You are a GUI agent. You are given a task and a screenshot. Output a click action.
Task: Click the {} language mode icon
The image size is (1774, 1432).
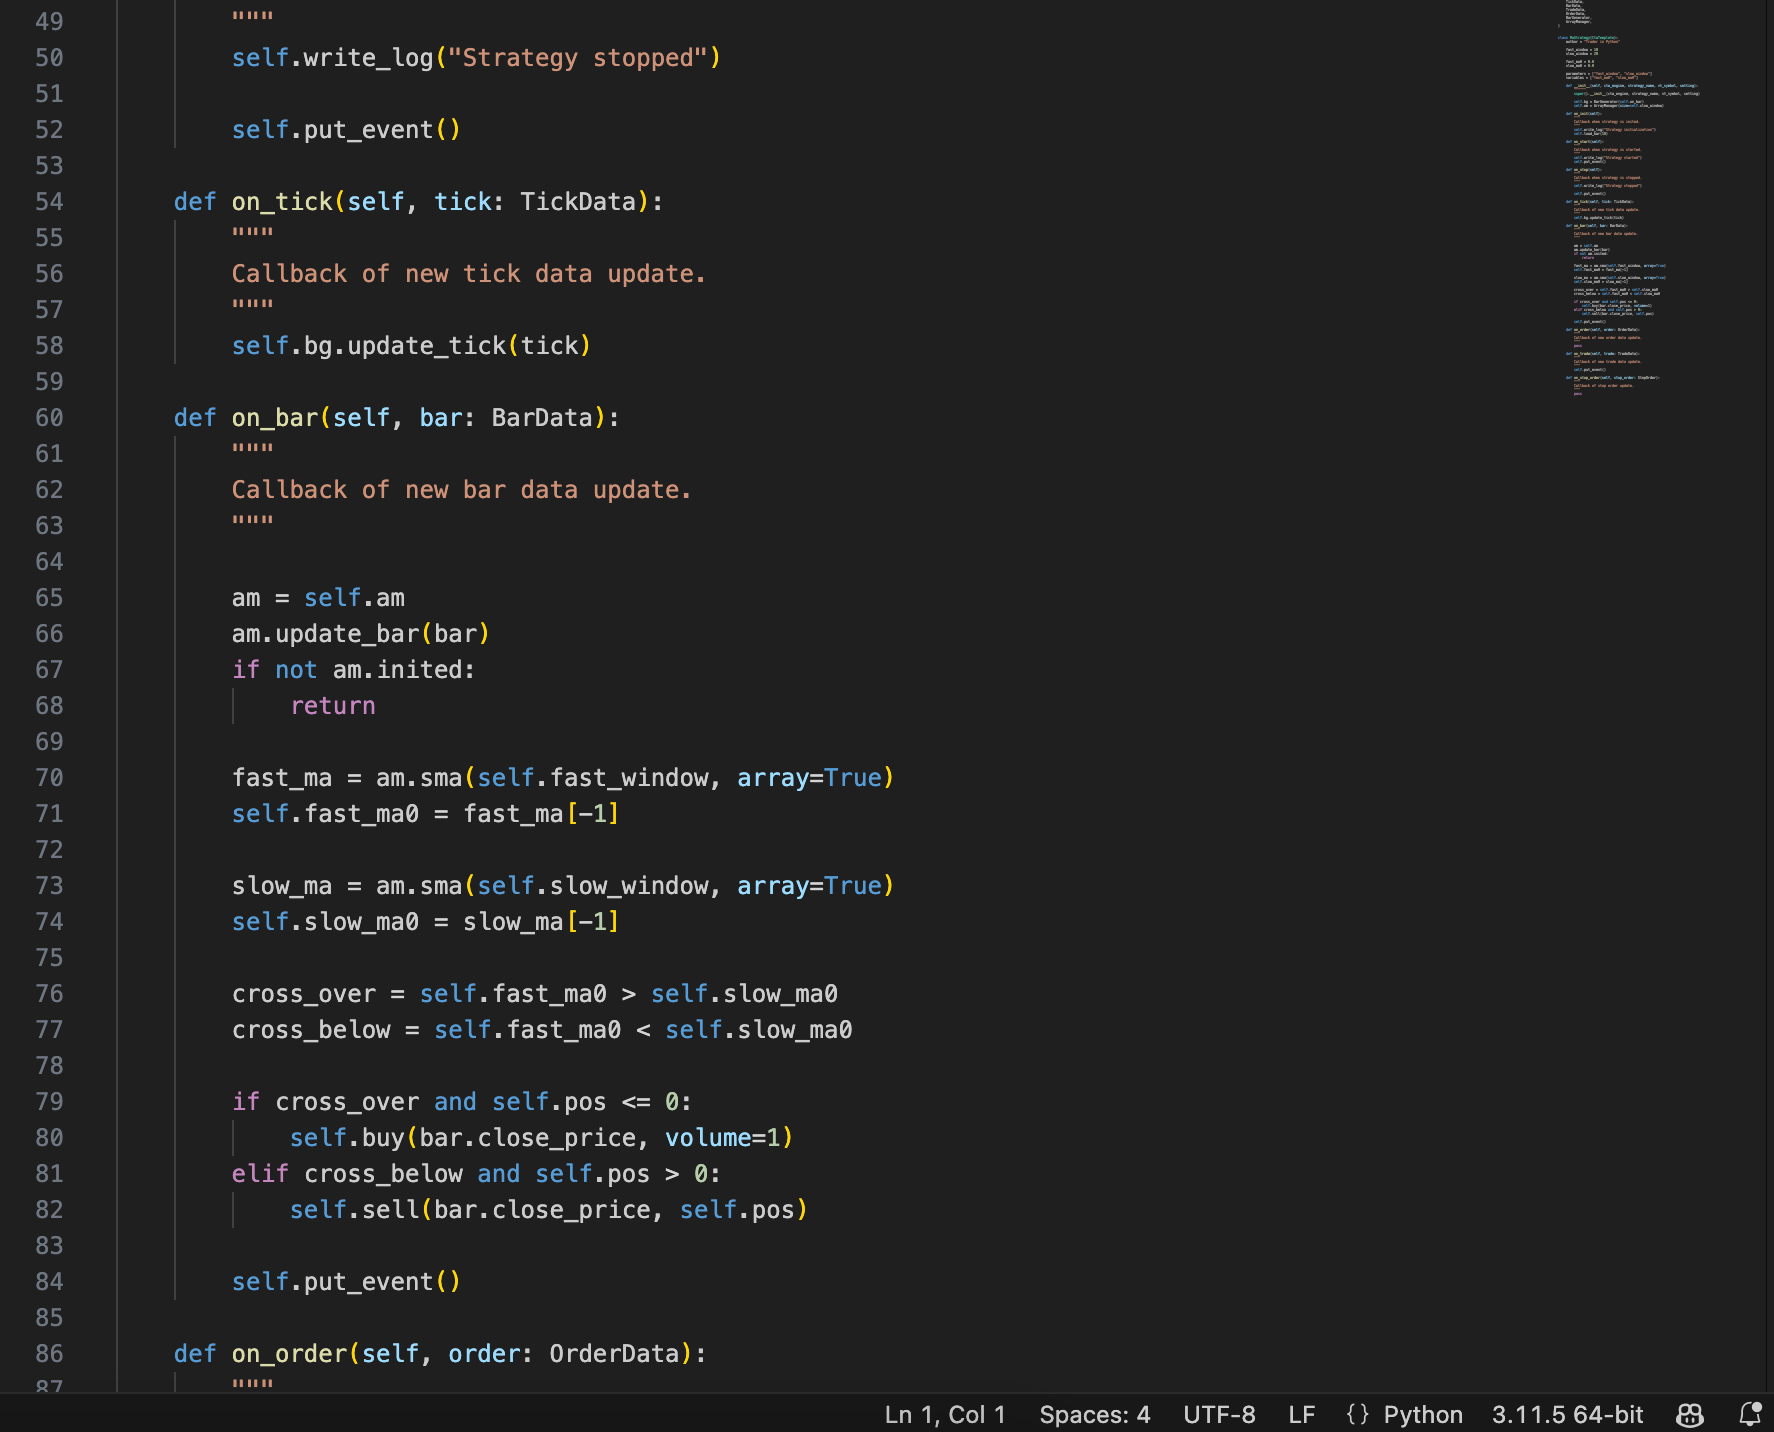pos(1358,1414)
